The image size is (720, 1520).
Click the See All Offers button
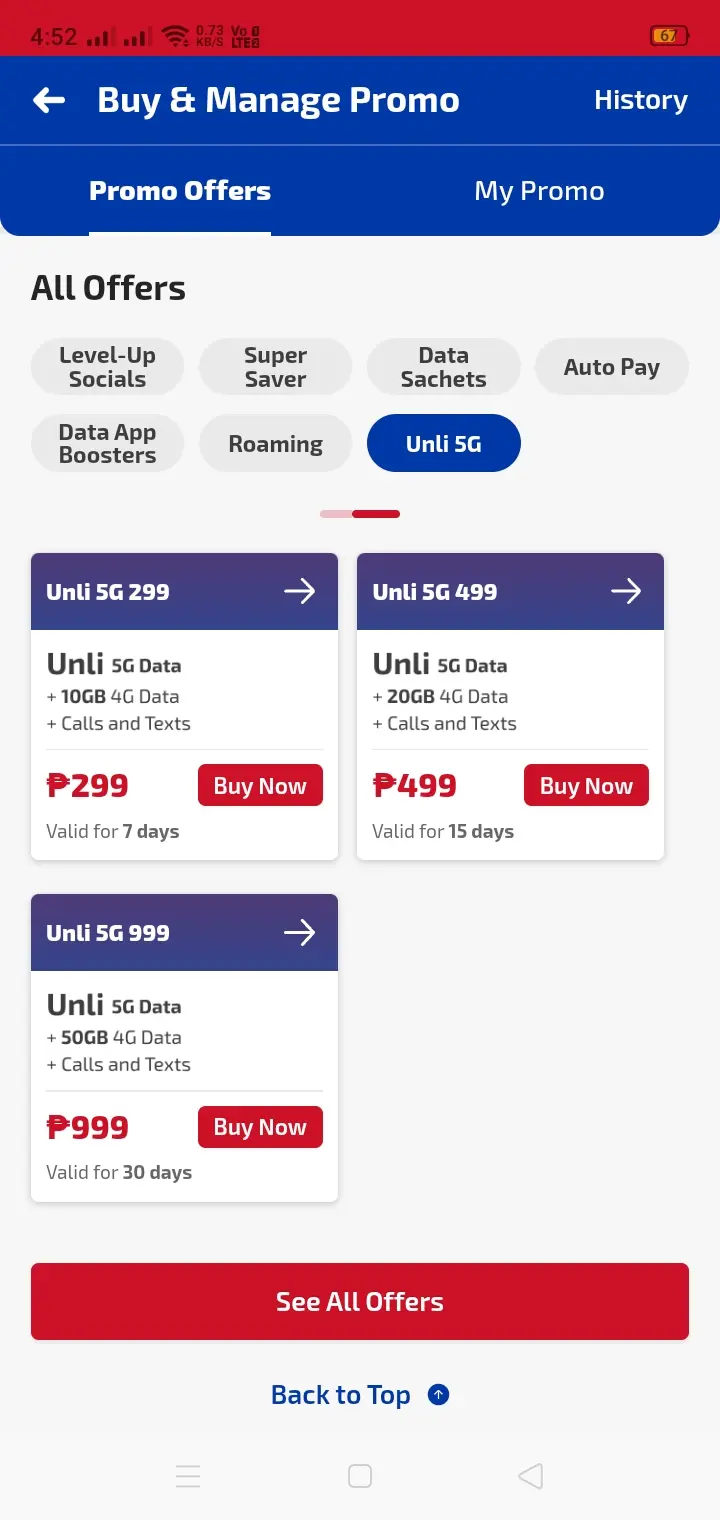tap(360, 1301)
